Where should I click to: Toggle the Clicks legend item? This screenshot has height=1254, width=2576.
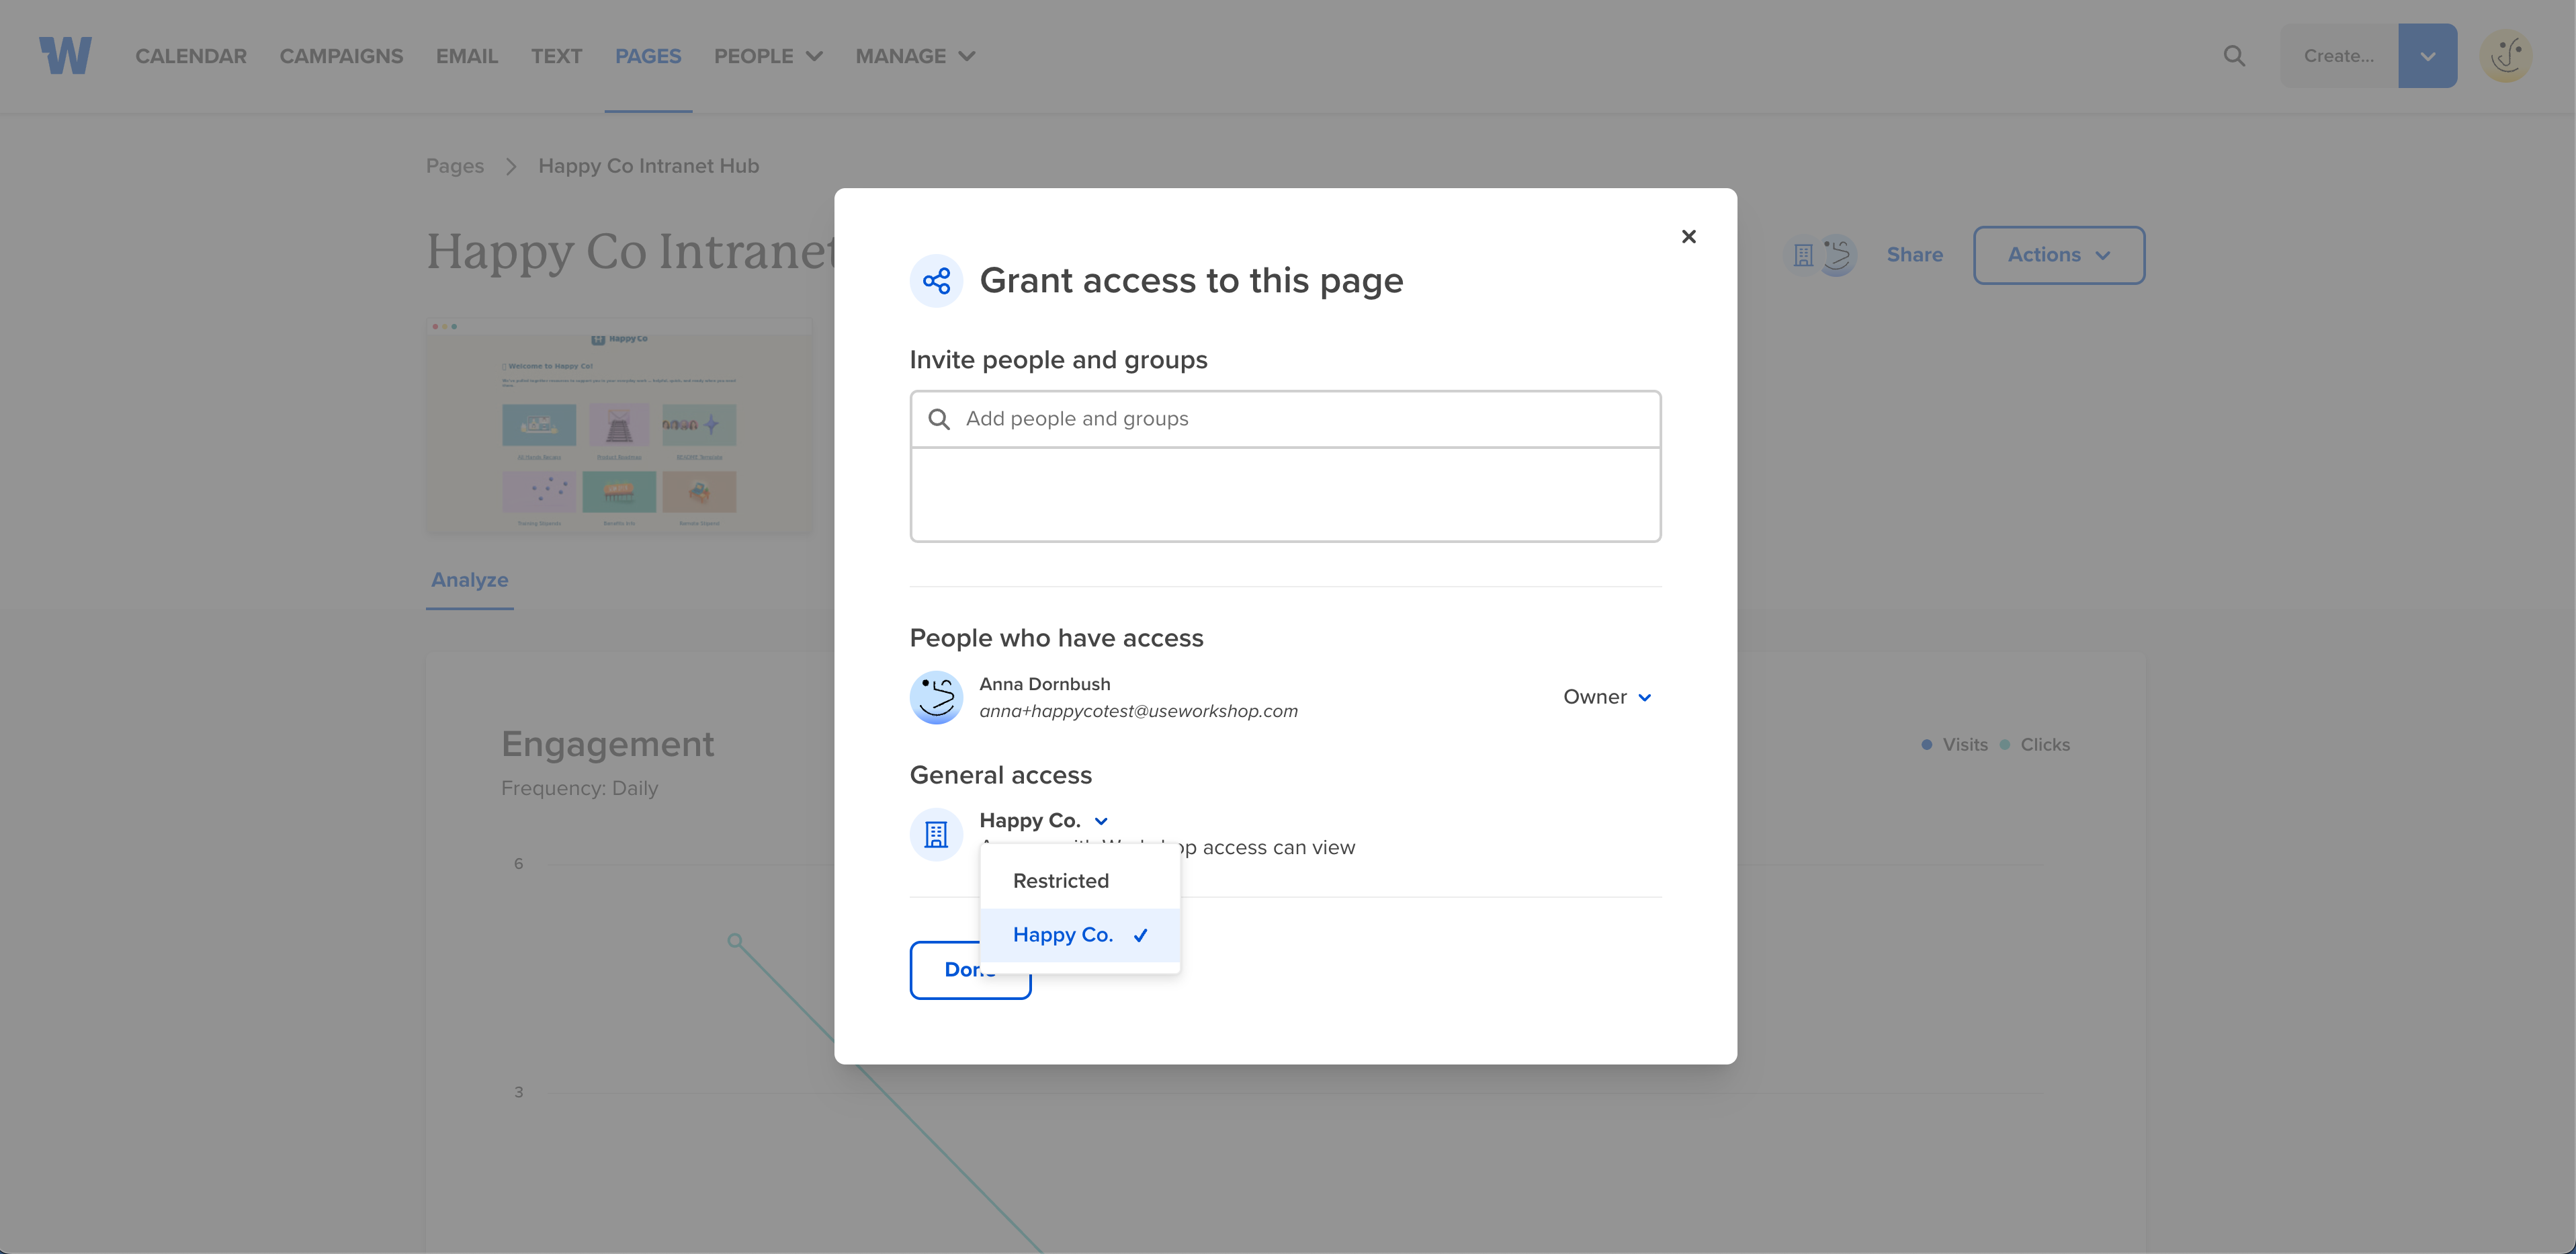[2034, 745]
